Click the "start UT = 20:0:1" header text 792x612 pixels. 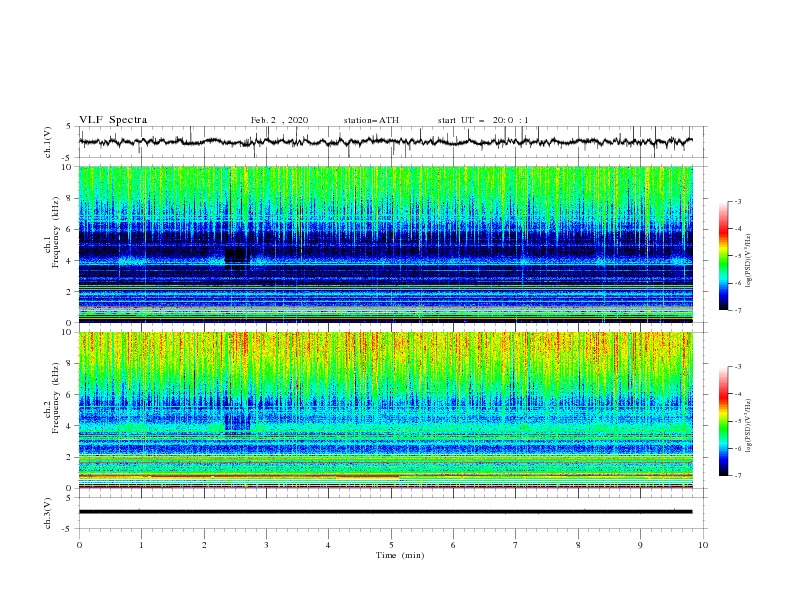[483, 120]
